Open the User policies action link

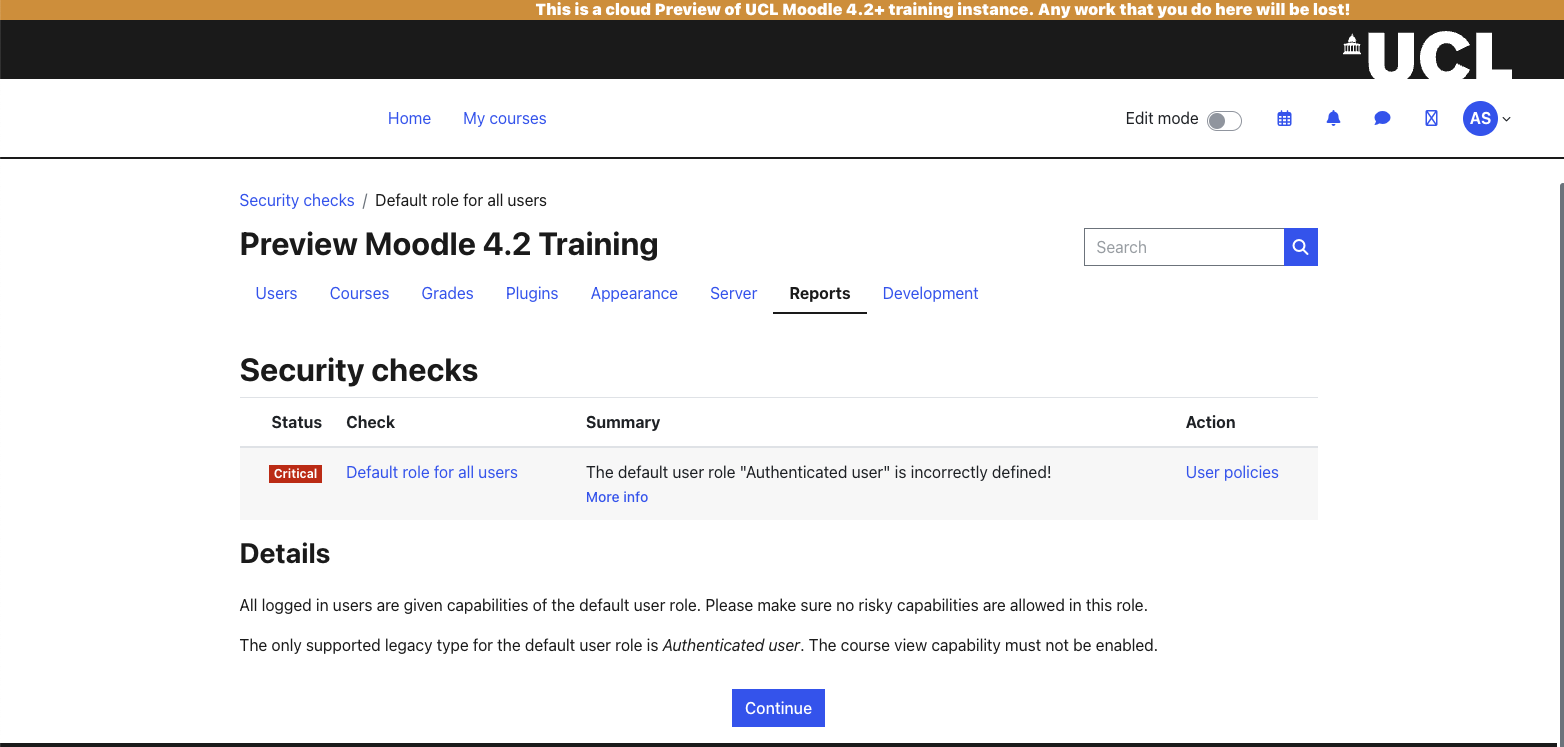pyautogui.click(x=1232, y=472)
